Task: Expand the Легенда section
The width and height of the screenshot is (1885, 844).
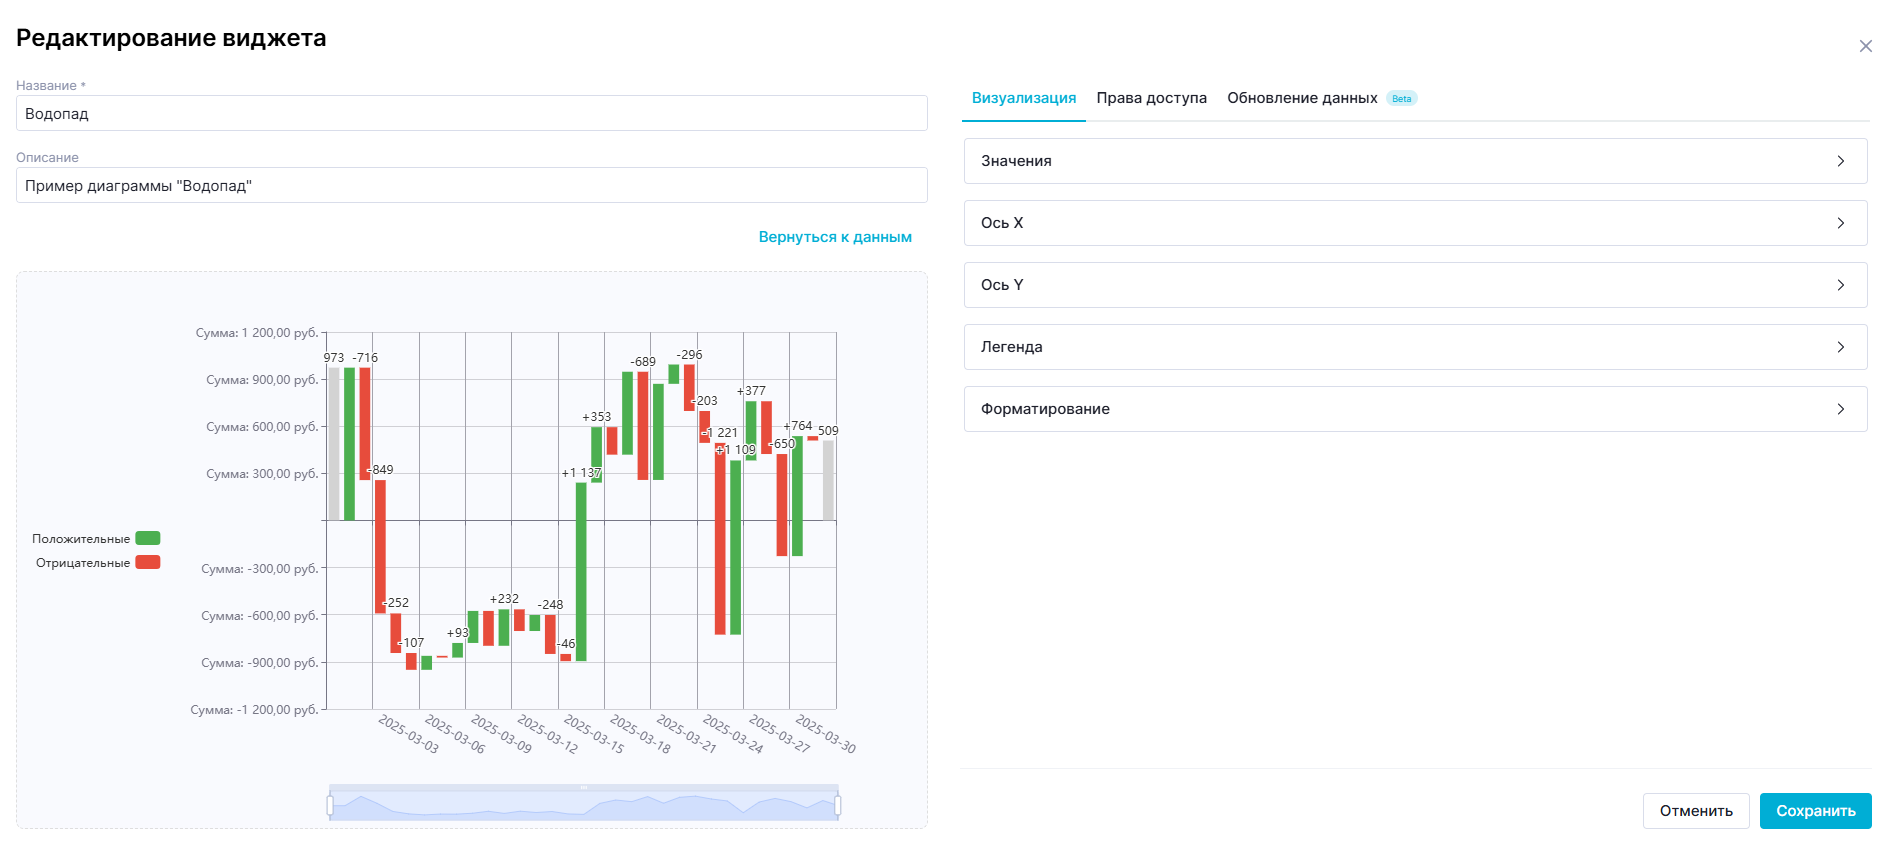Action: coord(1414,347)
